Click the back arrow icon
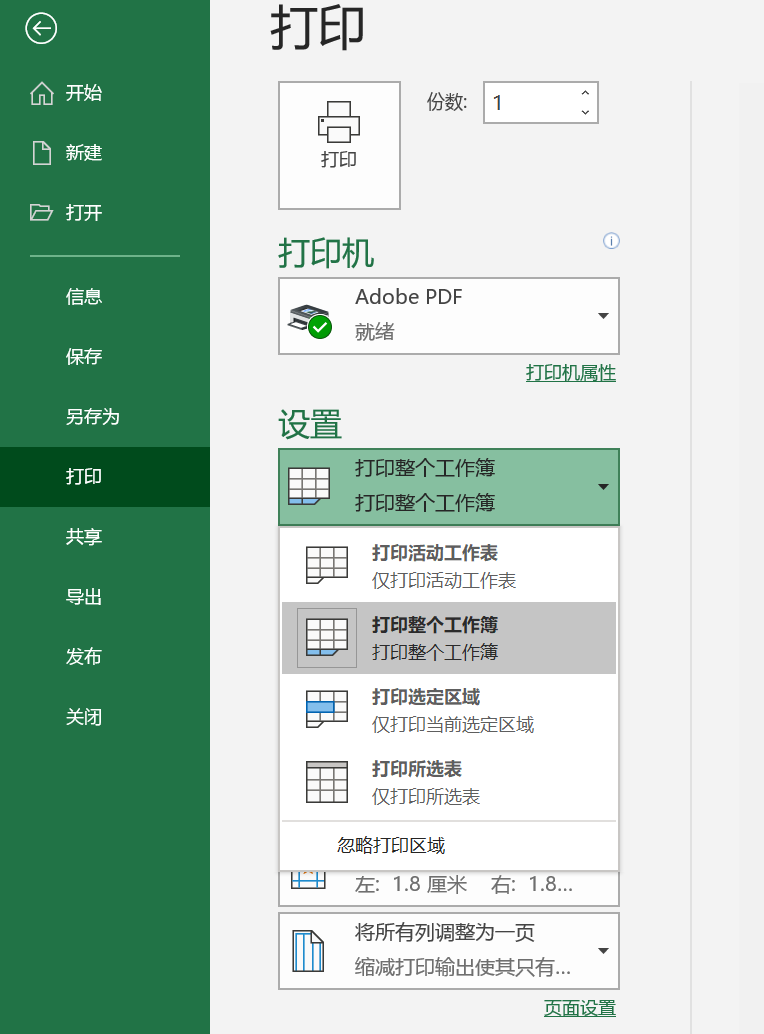The image size is (764, 1034). 41,28
